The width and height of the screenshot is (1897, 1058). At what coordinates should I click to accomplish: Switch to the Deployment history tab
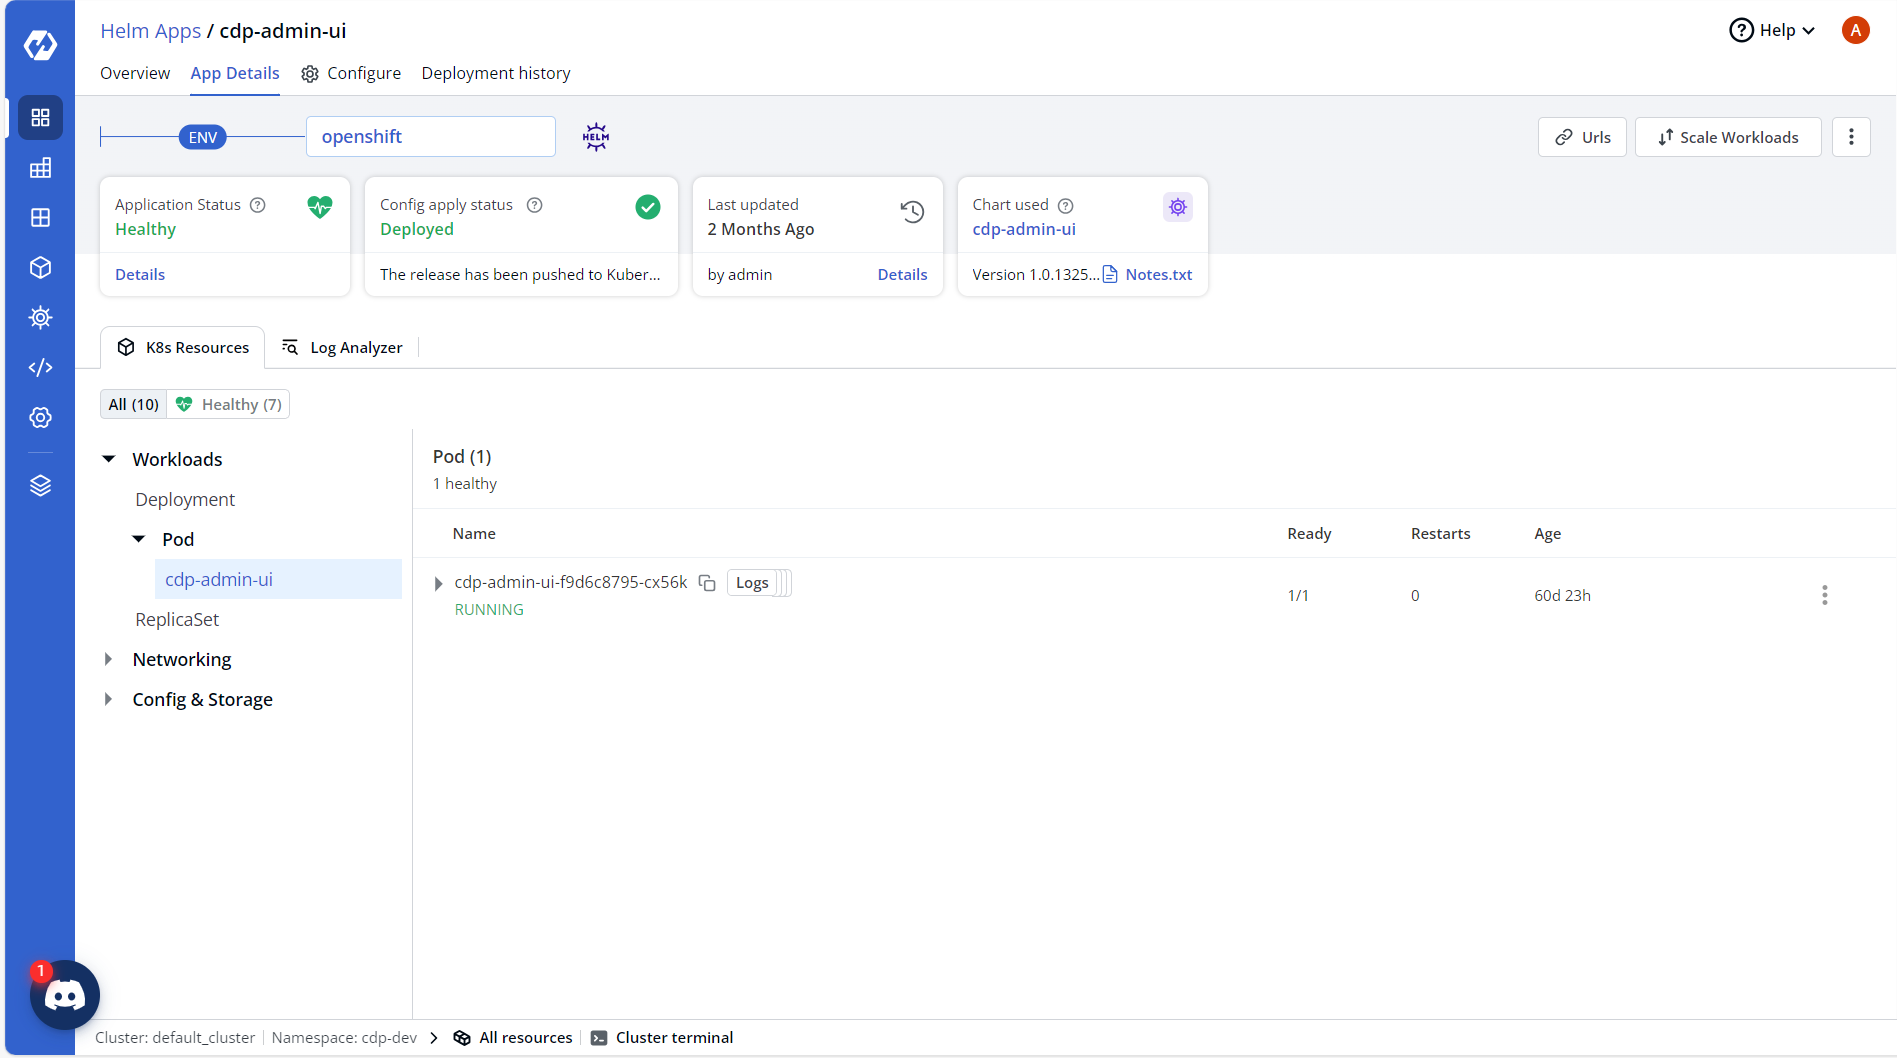click(496, 73)
